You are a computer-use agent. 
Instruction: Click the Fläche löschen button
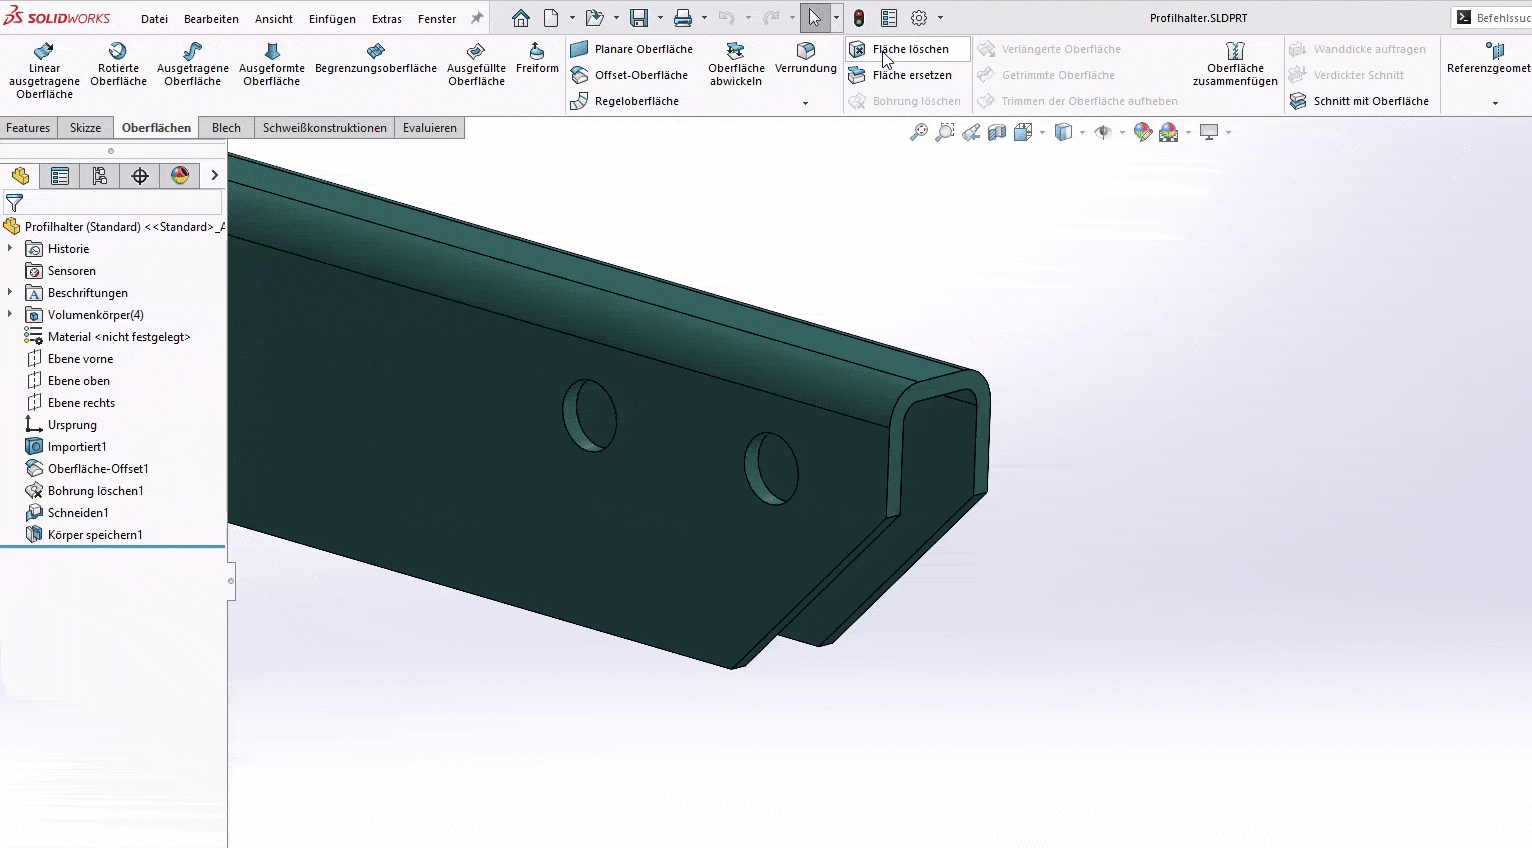point(908,49)
